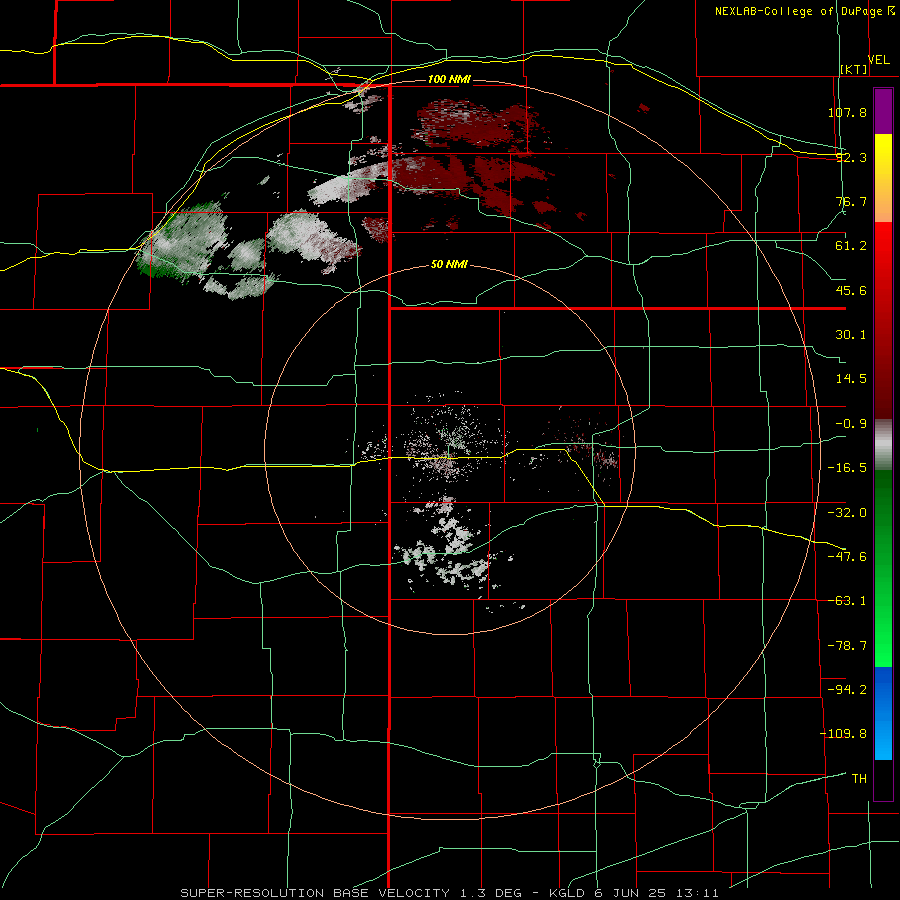Click the 45.6 velocity legend value
This screenshot has height=900, width=900.
click(851, 290)
